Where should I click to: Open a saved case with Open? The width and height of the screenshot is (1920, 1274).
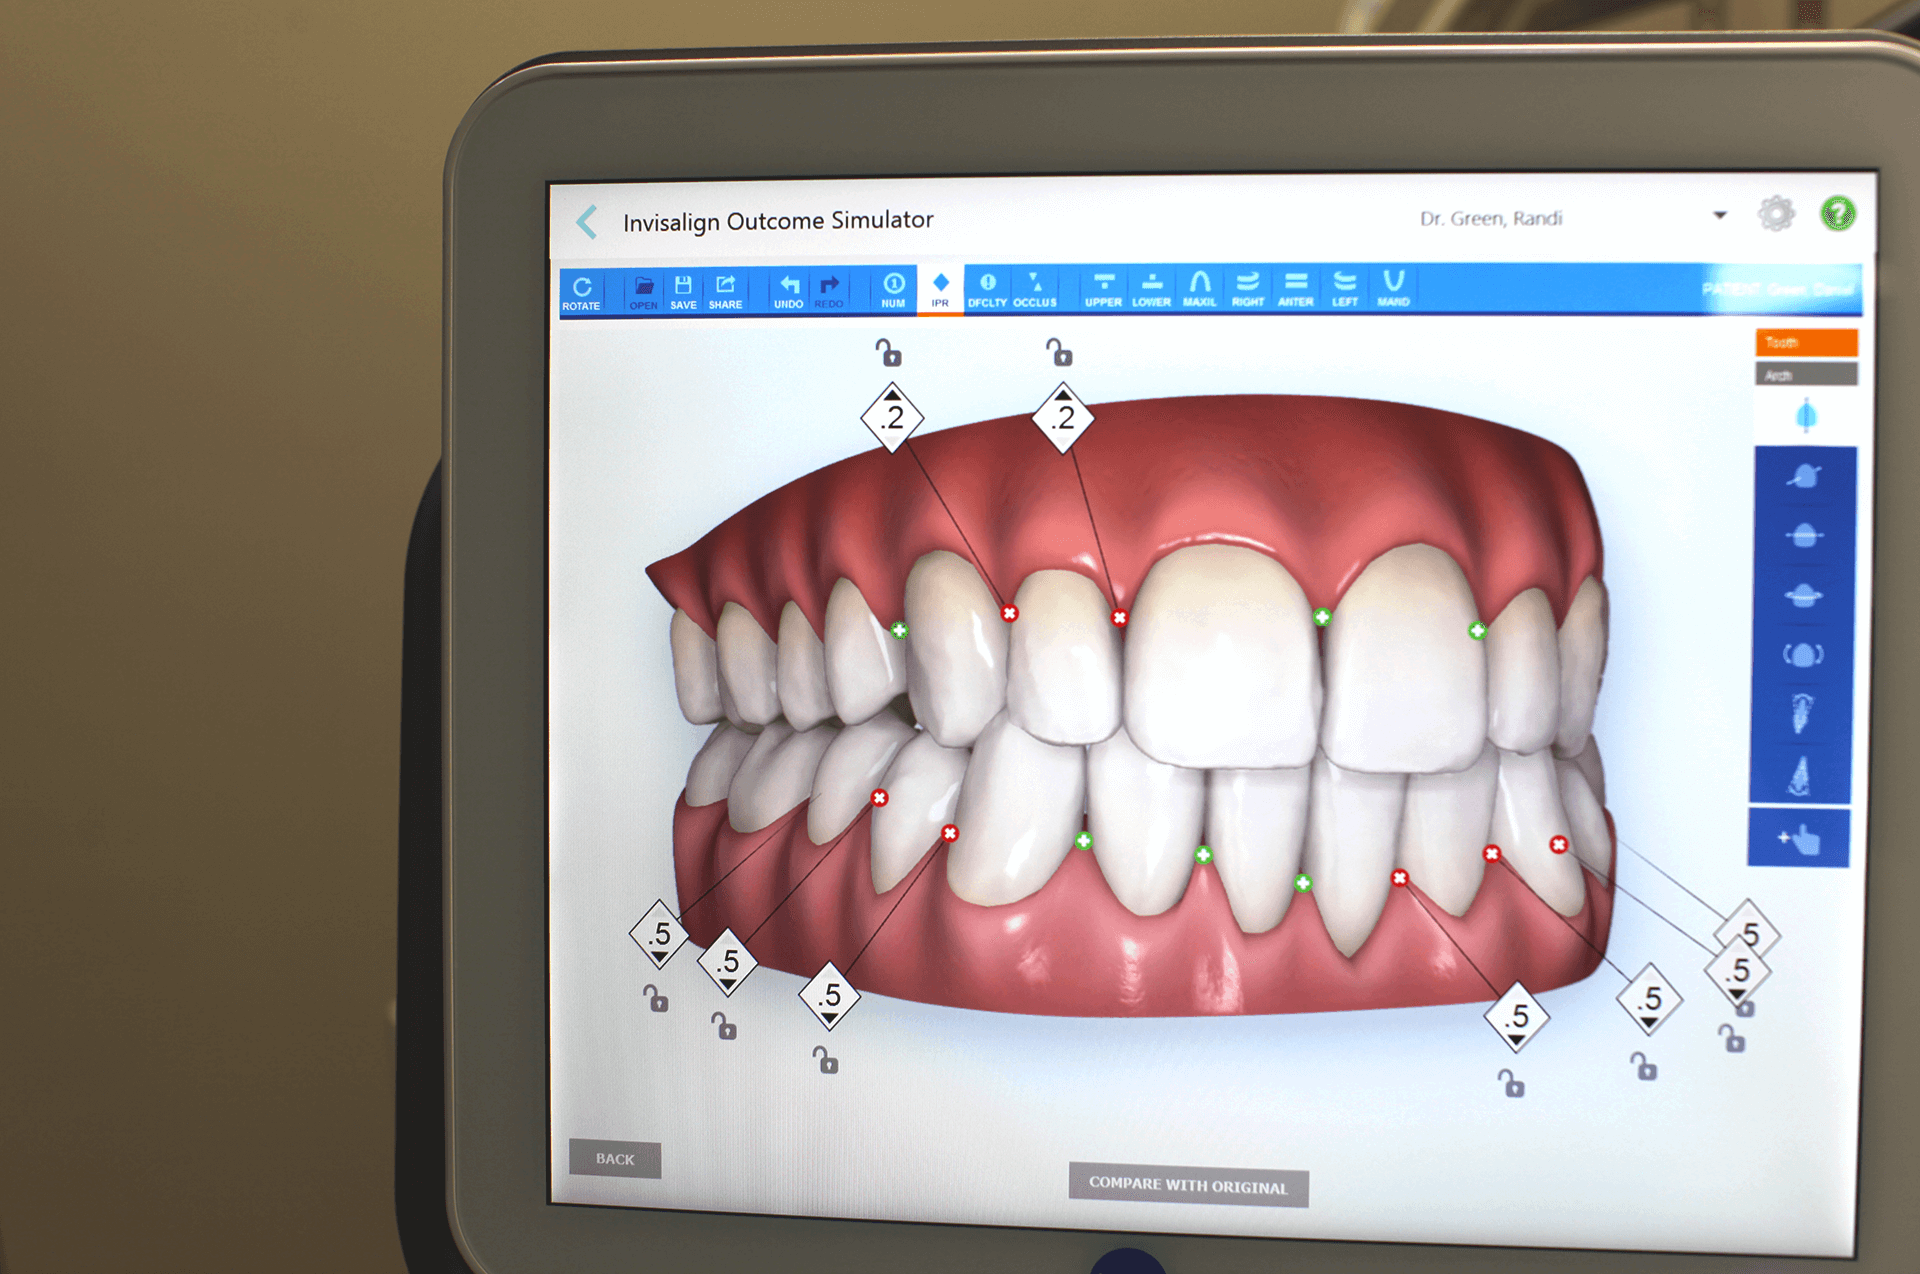(643, 292)
